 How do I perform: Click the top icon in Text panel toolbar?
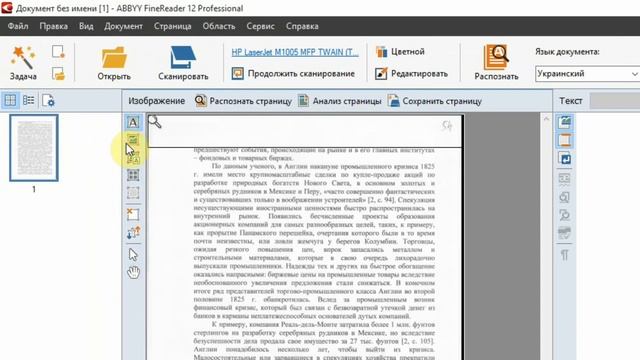[565, 122]
